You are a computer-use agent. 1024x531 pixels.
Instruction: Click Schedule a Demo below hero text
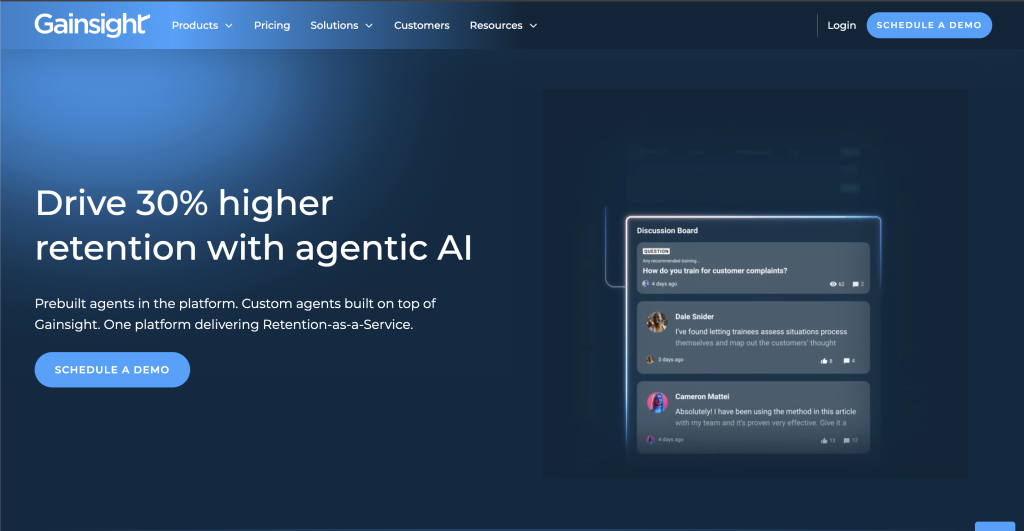point(112,370)
